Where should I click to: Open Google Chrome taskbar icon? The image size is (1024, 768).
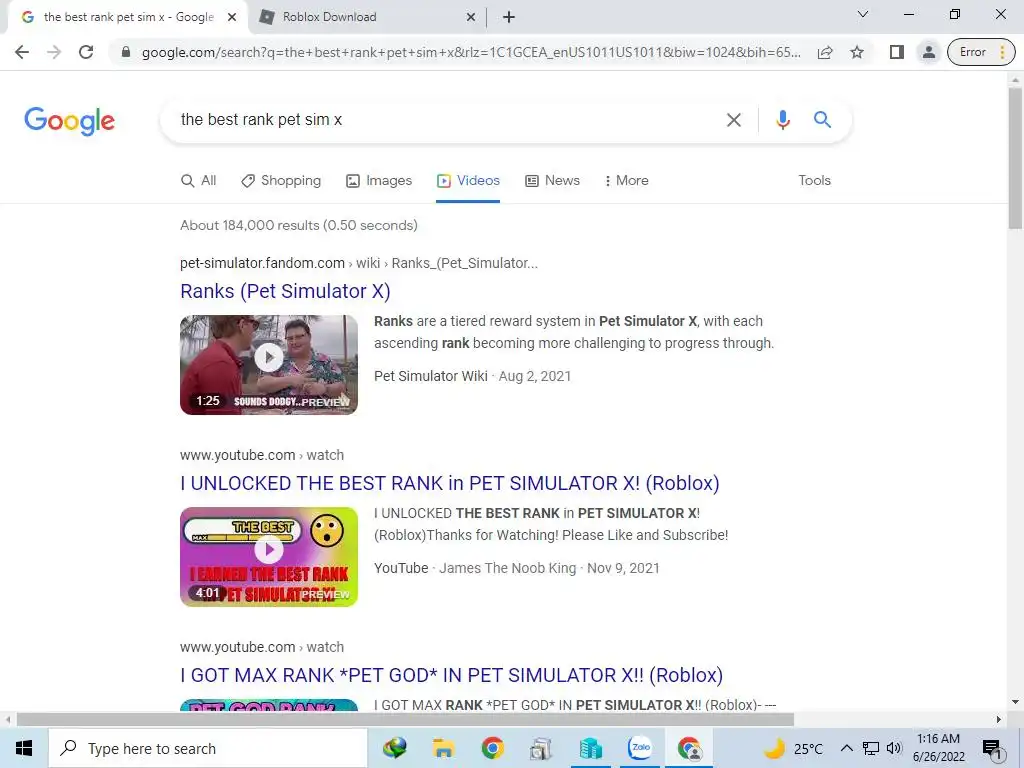pyautogui.click(x=492, y=748)
